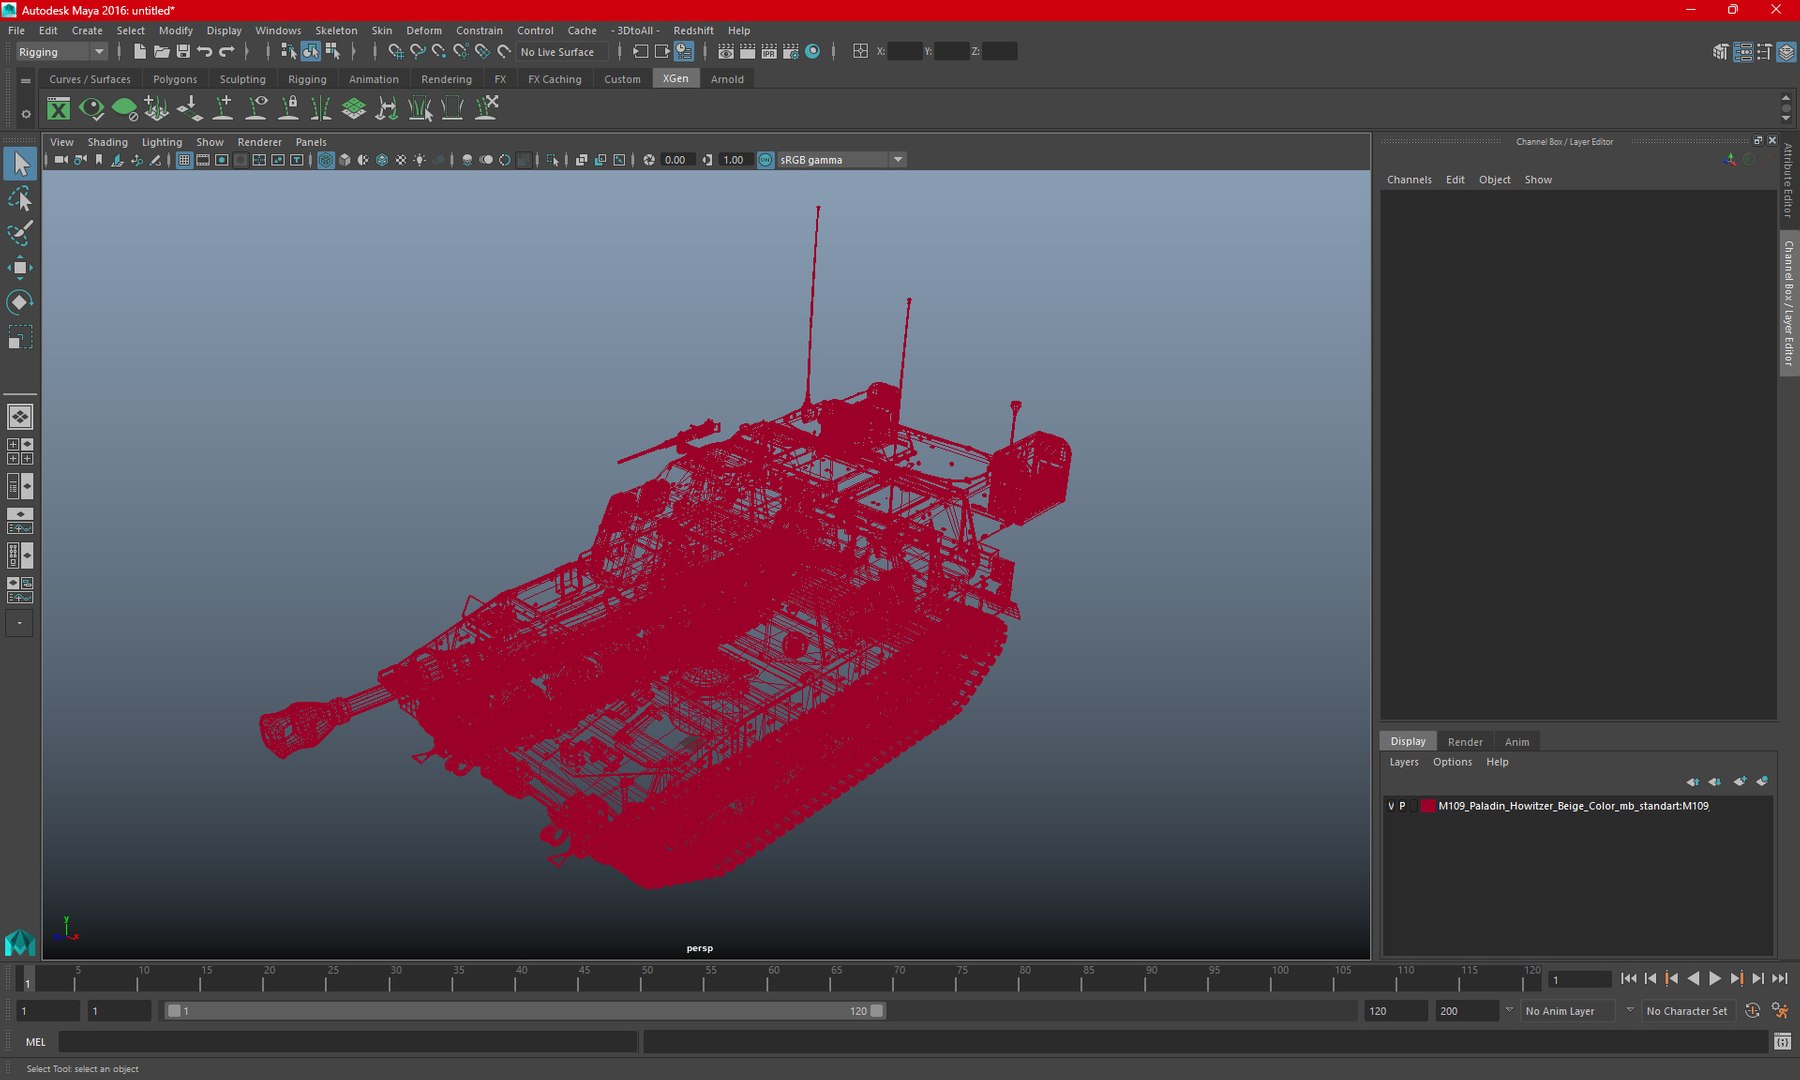Click the current frame field

click(1580, 979)
